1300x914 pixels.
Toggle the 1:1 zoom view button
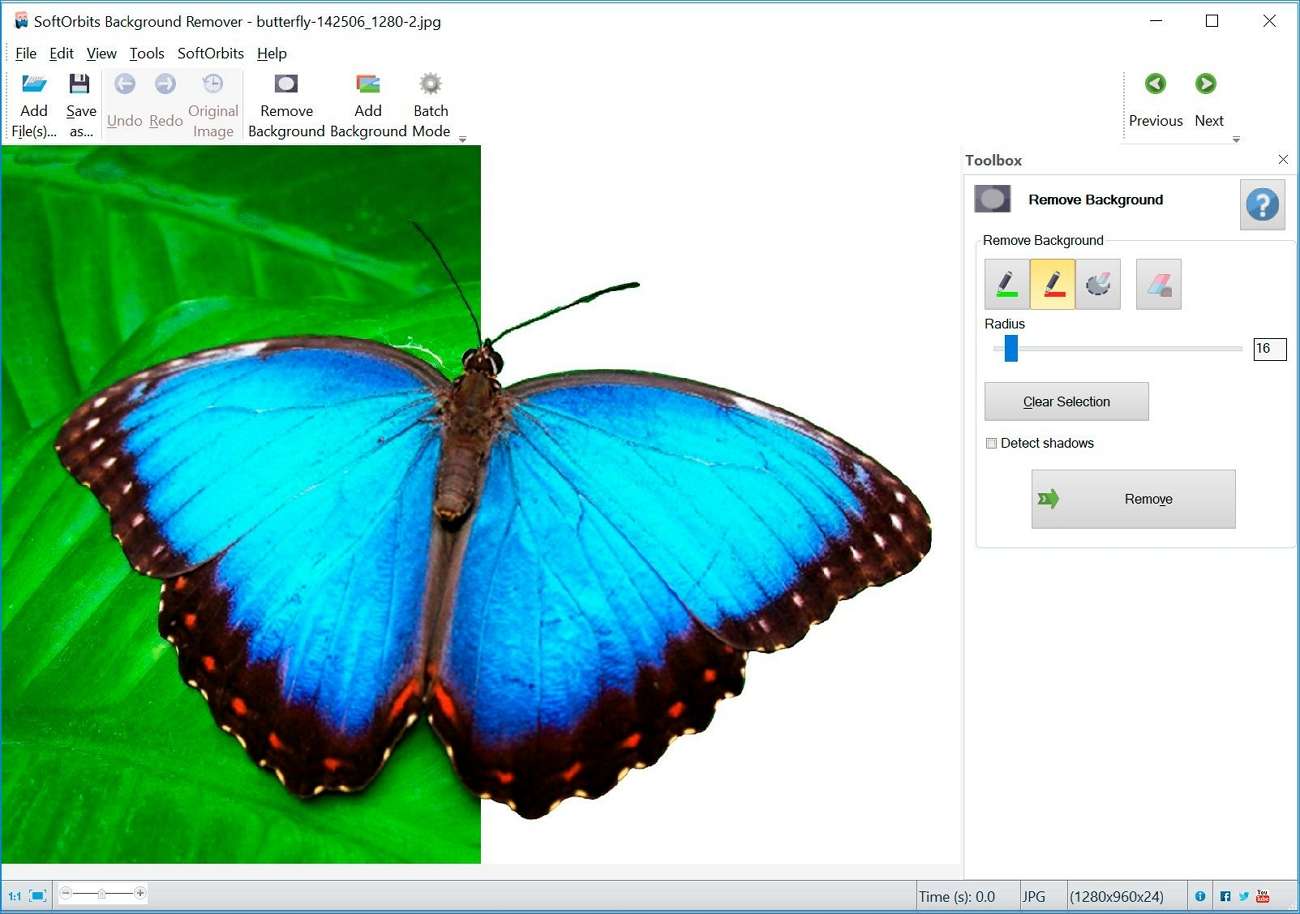coord(14,895)
